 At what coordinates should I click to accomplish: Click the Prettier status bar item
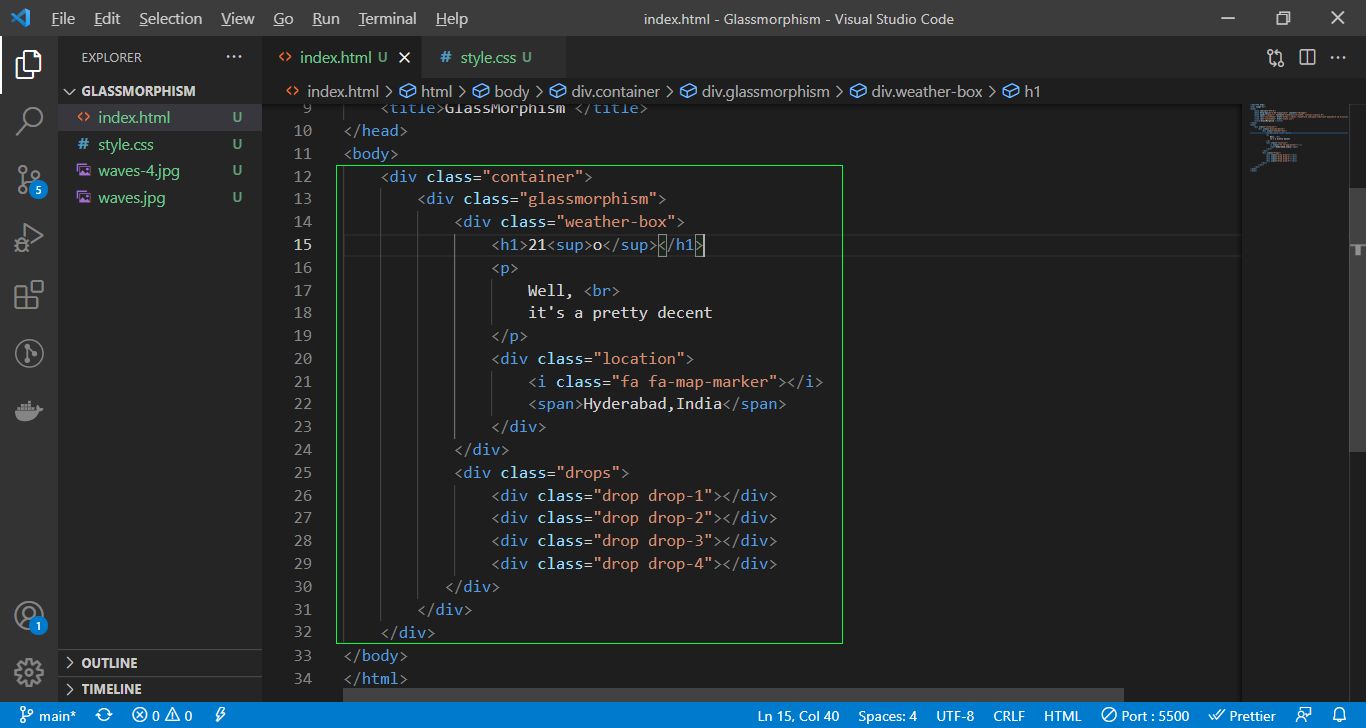click(1242, 716)
